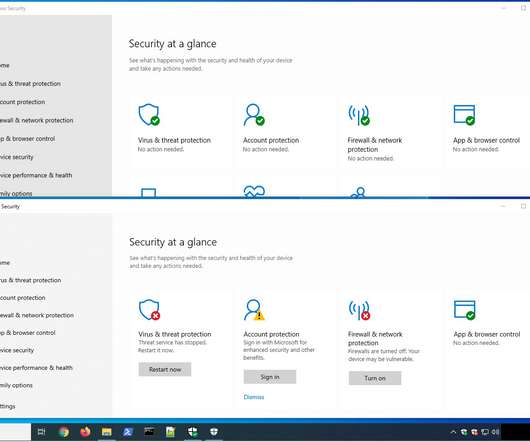
Task: Open Chrome from the taskbar
Action: pyautogui.click(x=64, y=432)
